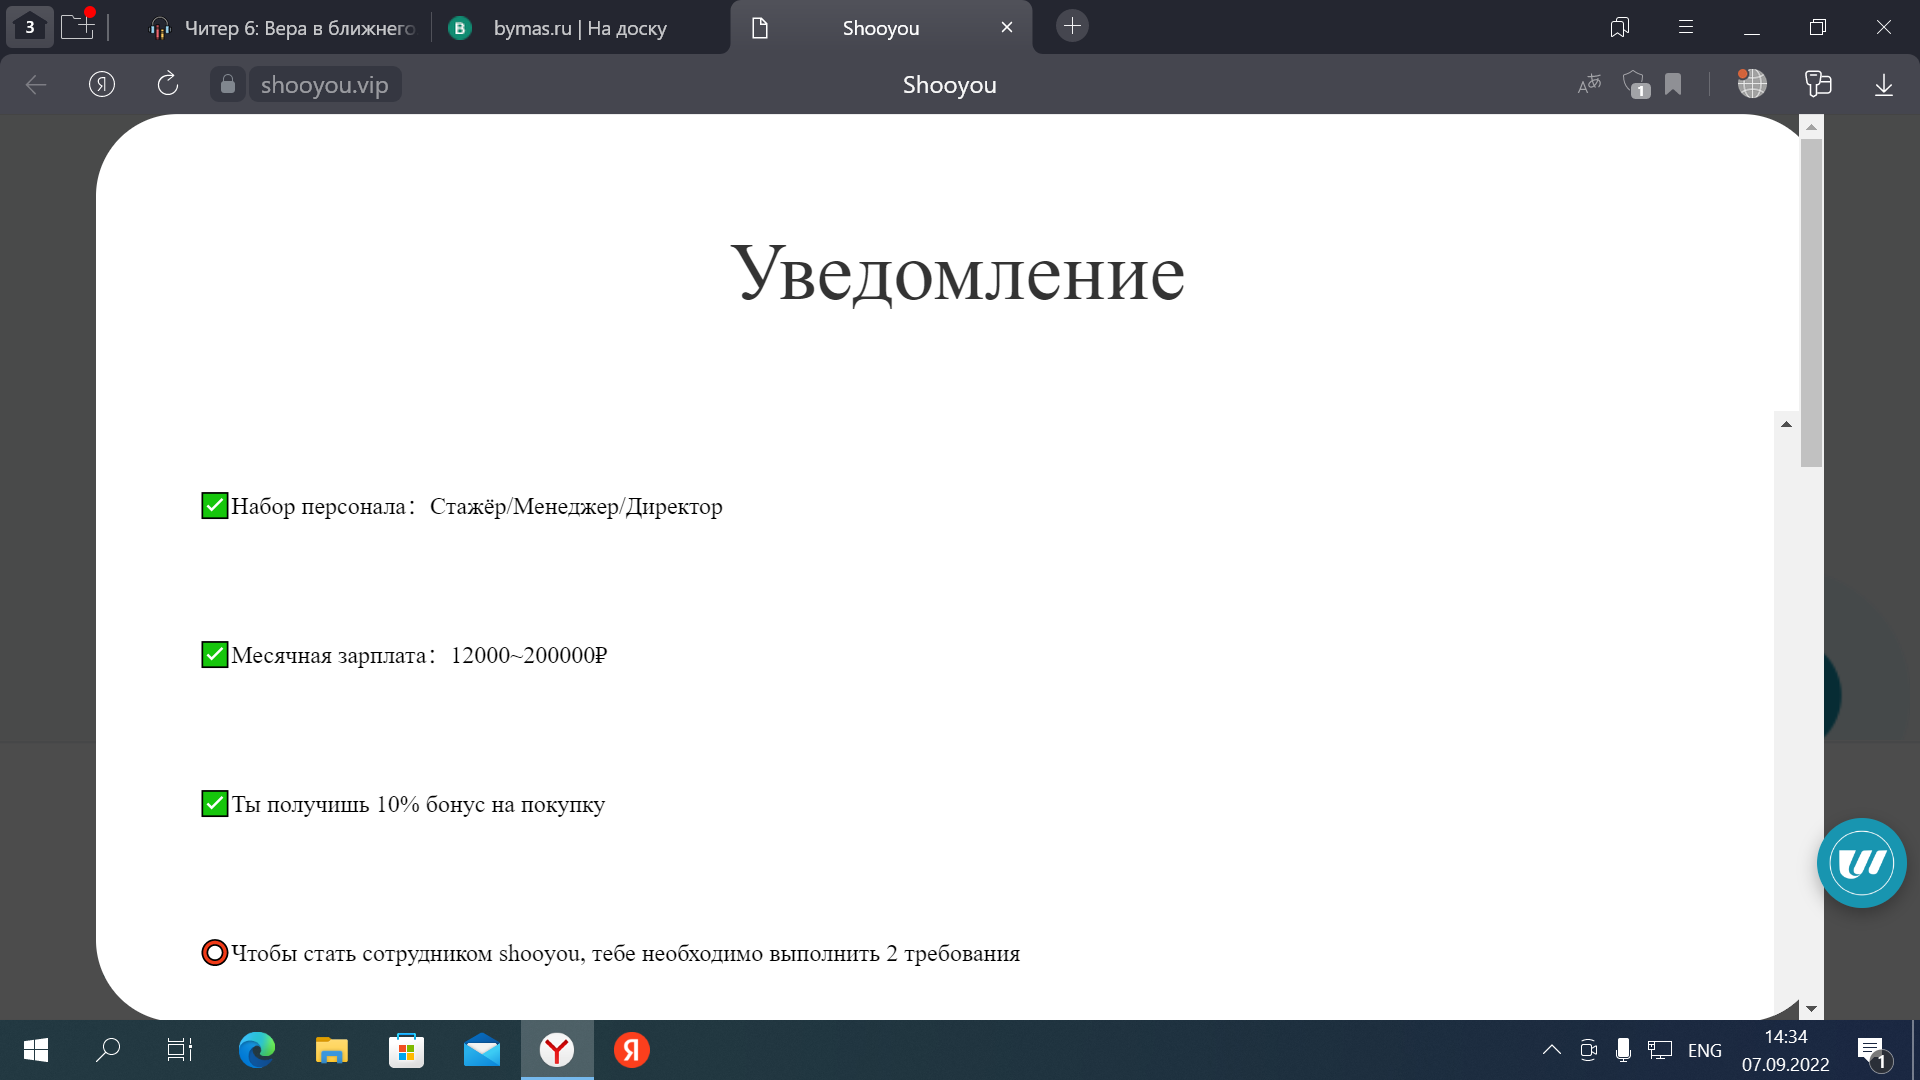Click red circle beside shooyou requirements text
Image resolution: width=1920 pixels, height=1080 pixels.
click(214, 953)
